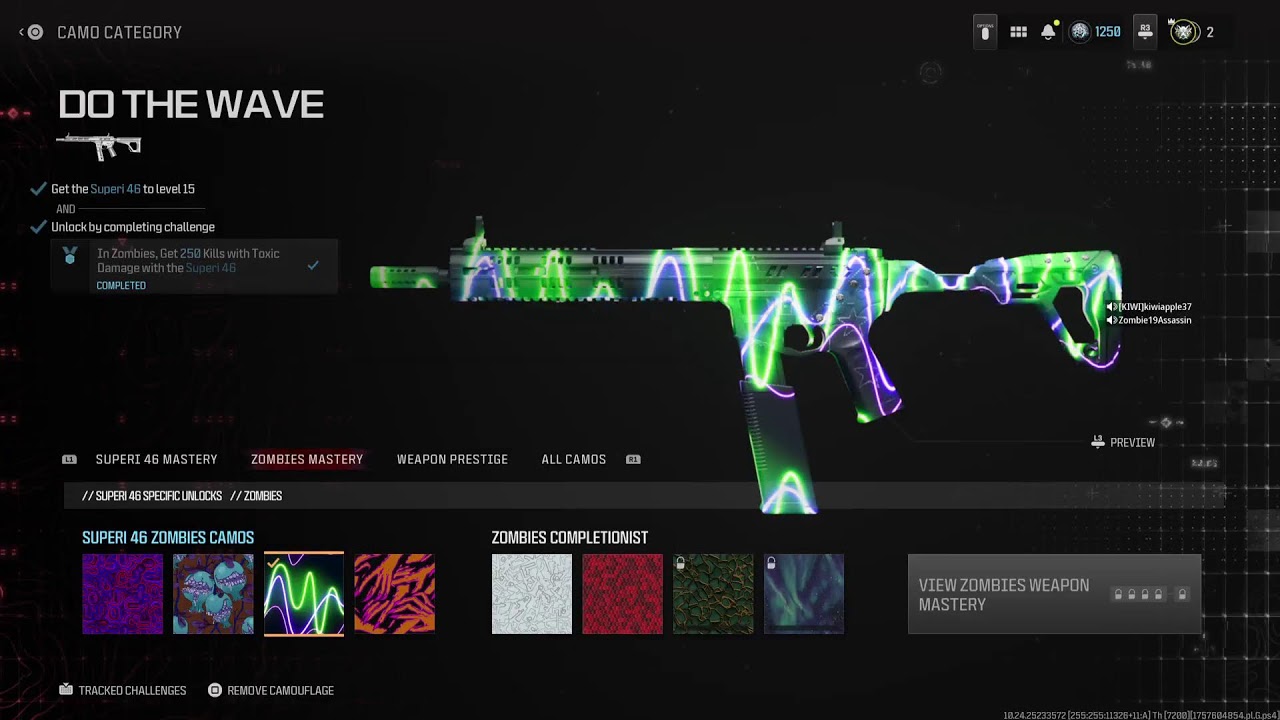Check the notifications bell icon
This screenshot has width=1280, height=720.
(x=1048, y=32)
